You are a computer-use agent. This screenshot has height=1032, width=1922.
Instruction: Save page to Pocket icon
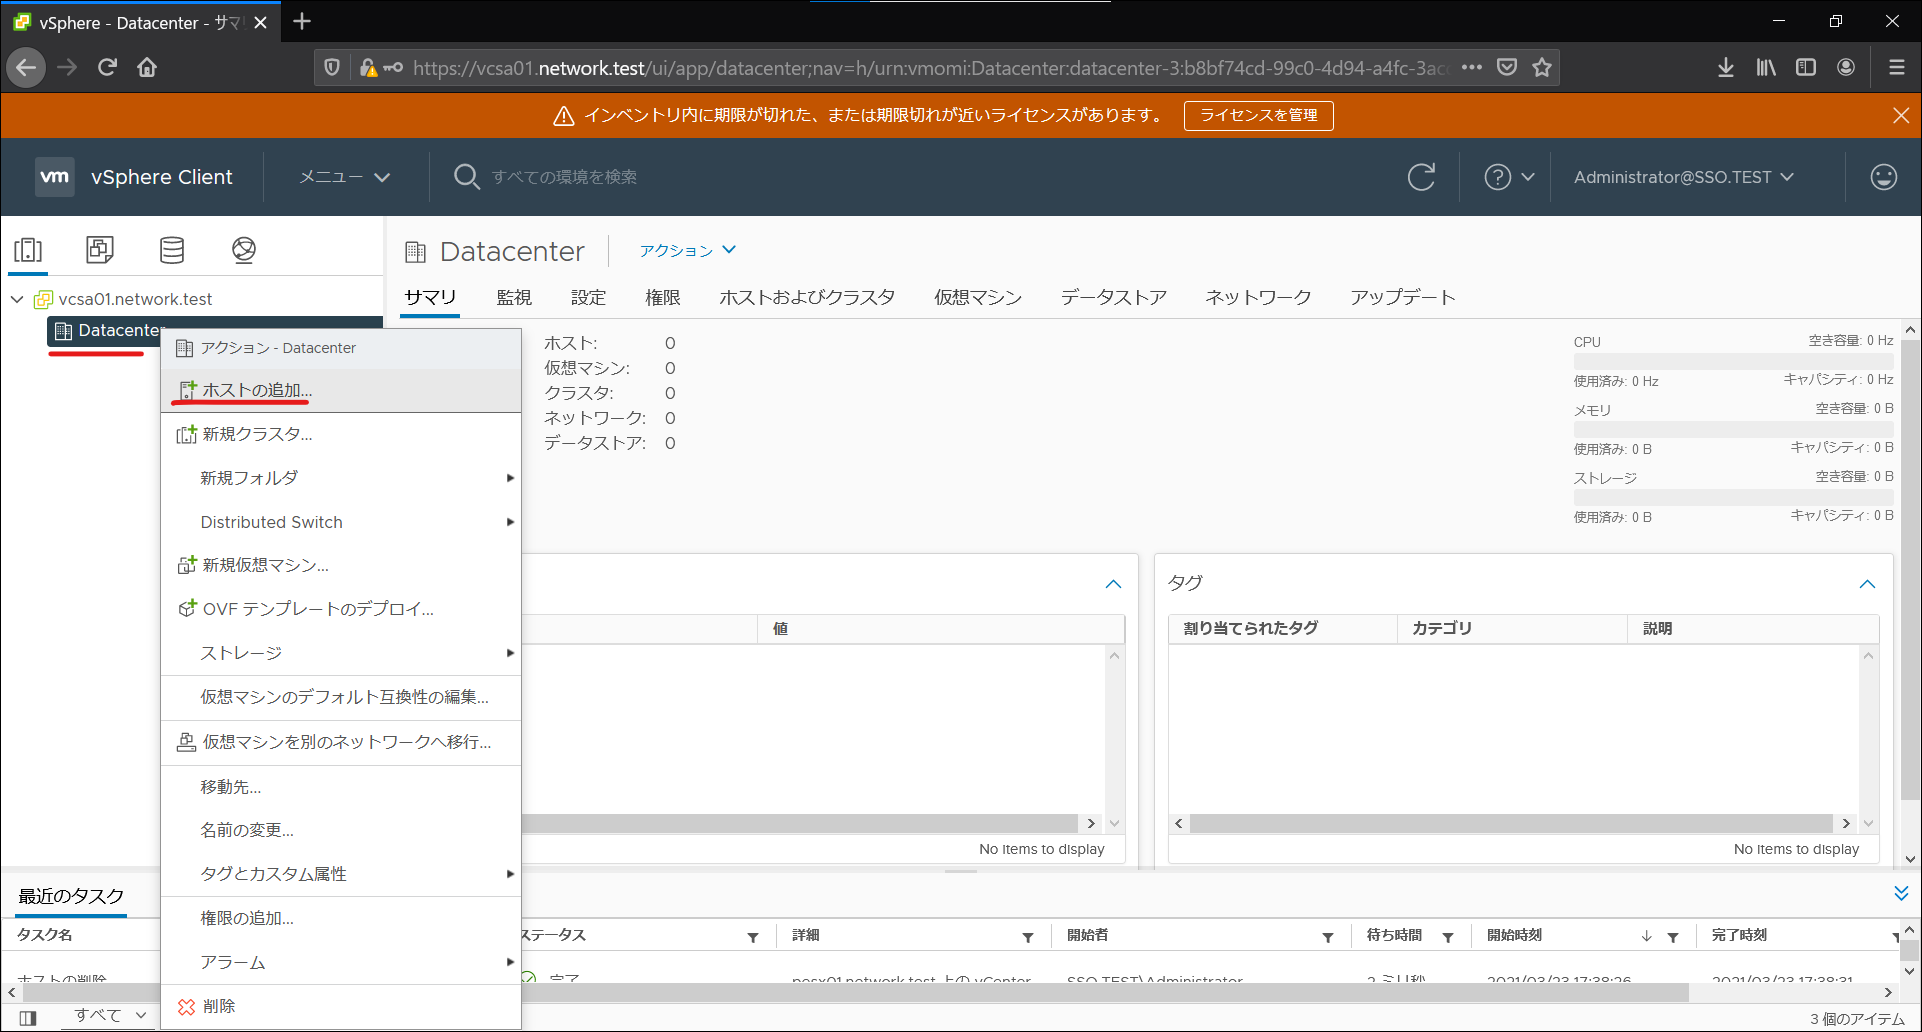(x=1507, y=67)
